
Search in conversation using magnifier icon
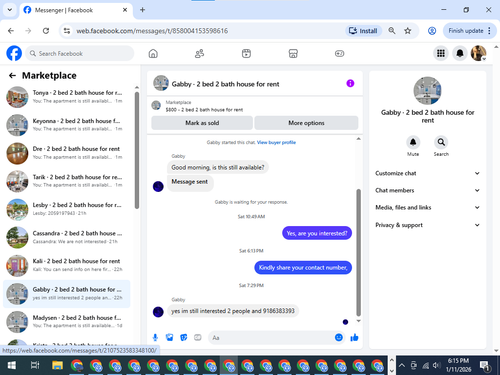[441, 142]
